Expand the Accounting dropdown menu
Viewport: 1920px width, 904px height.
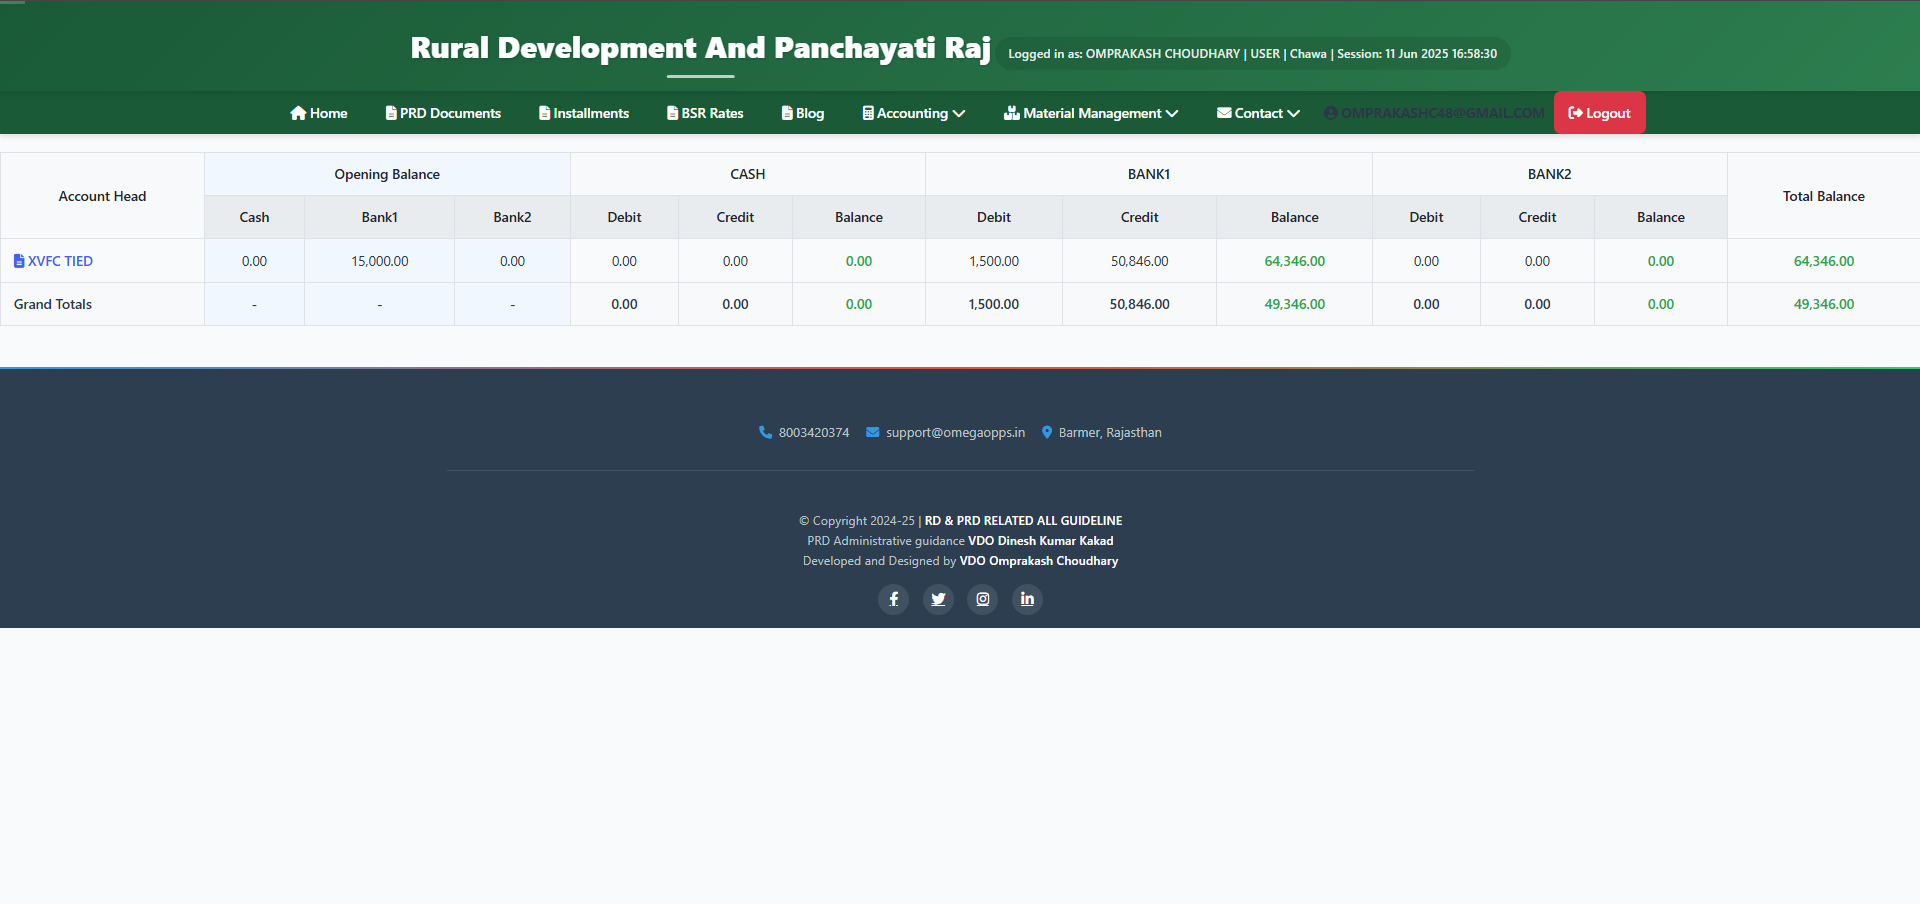pyautogui.click(x=912, y=113)
